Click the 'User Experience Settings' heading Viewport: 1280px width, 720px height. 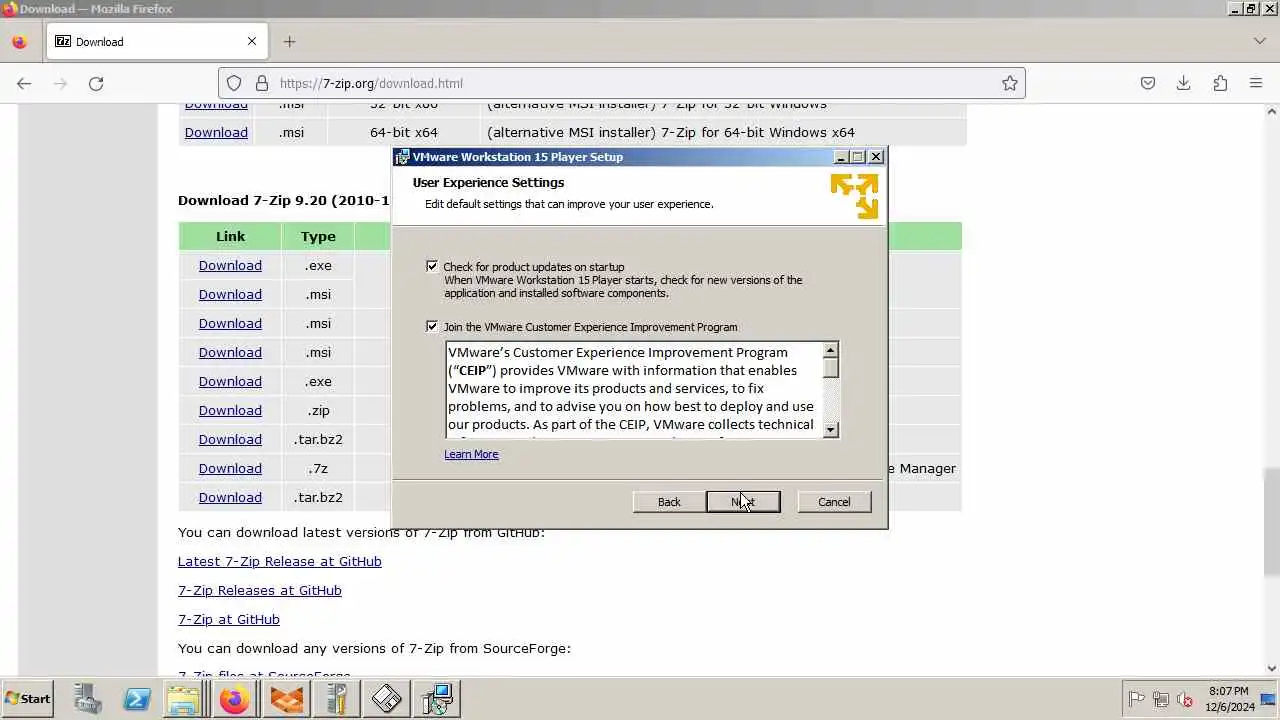[x=488, y=182]
